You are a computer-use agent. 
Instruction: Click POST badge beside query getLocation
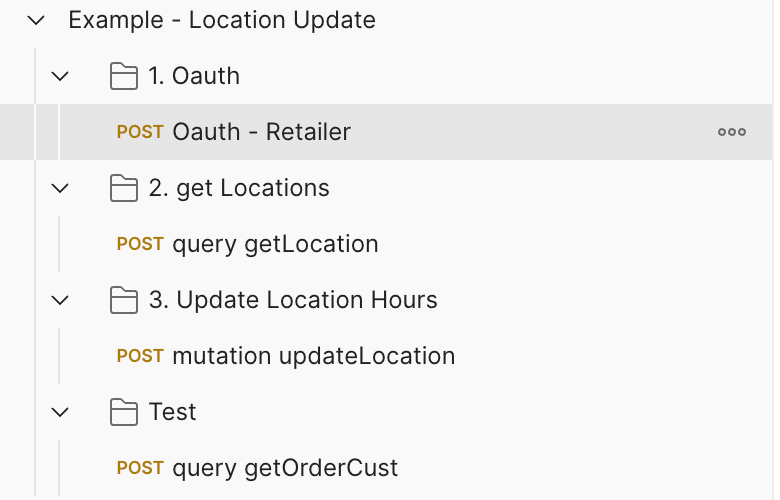[x=140, y=244]
